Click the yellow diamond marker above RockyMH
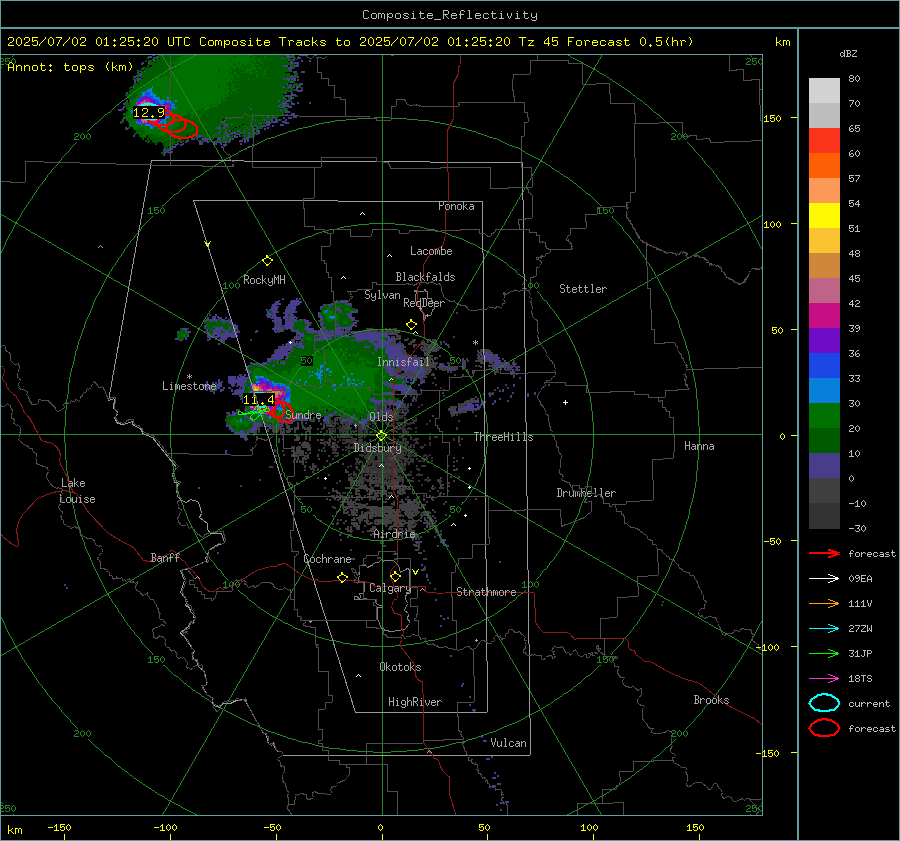Screen dimensions: 900x841 coord(267,261)
